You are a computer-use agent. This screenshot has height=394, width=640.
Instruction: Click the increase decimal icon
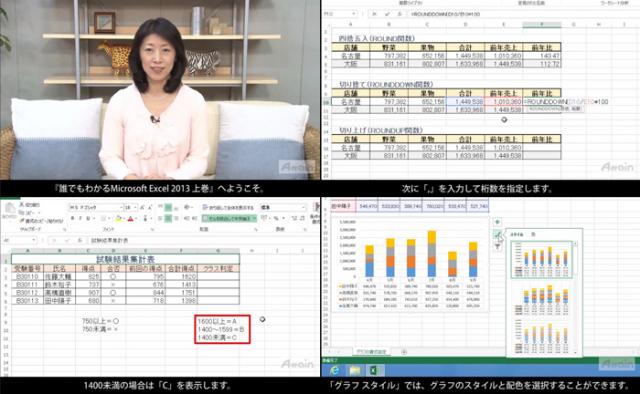294,219
